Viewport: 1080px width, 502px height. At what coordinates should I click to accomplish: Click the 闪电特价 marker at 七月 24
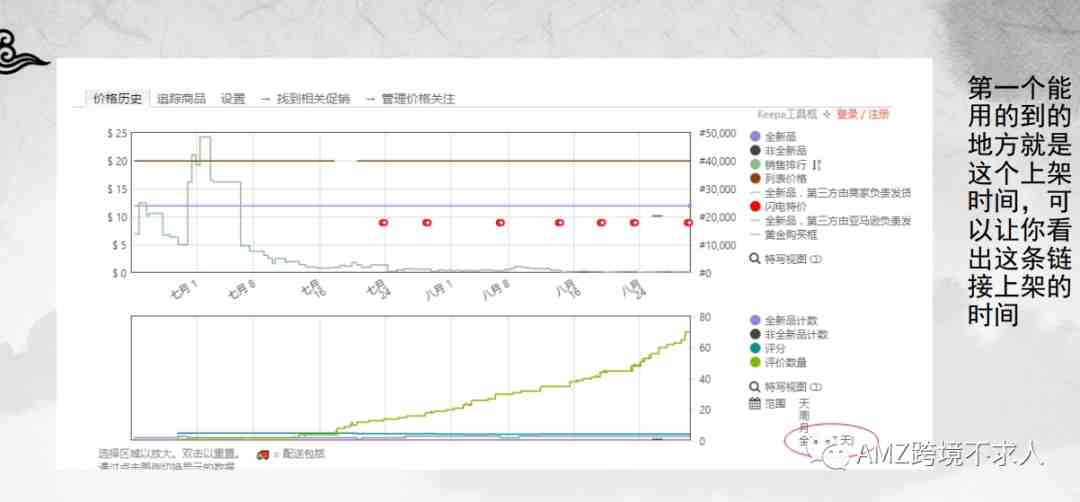click(384, 222)
